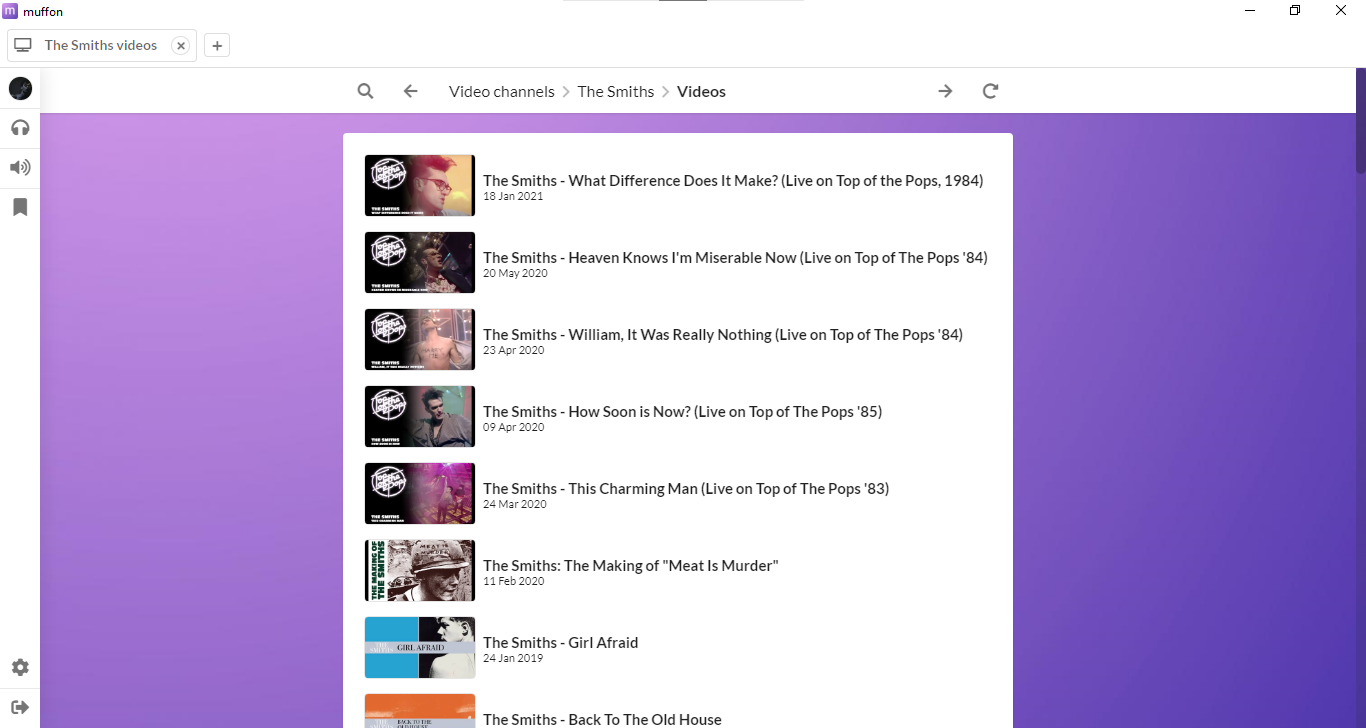1366x728 pixels.
Task: Go to The Smiths breadcrumb
Action: [616, 91]
